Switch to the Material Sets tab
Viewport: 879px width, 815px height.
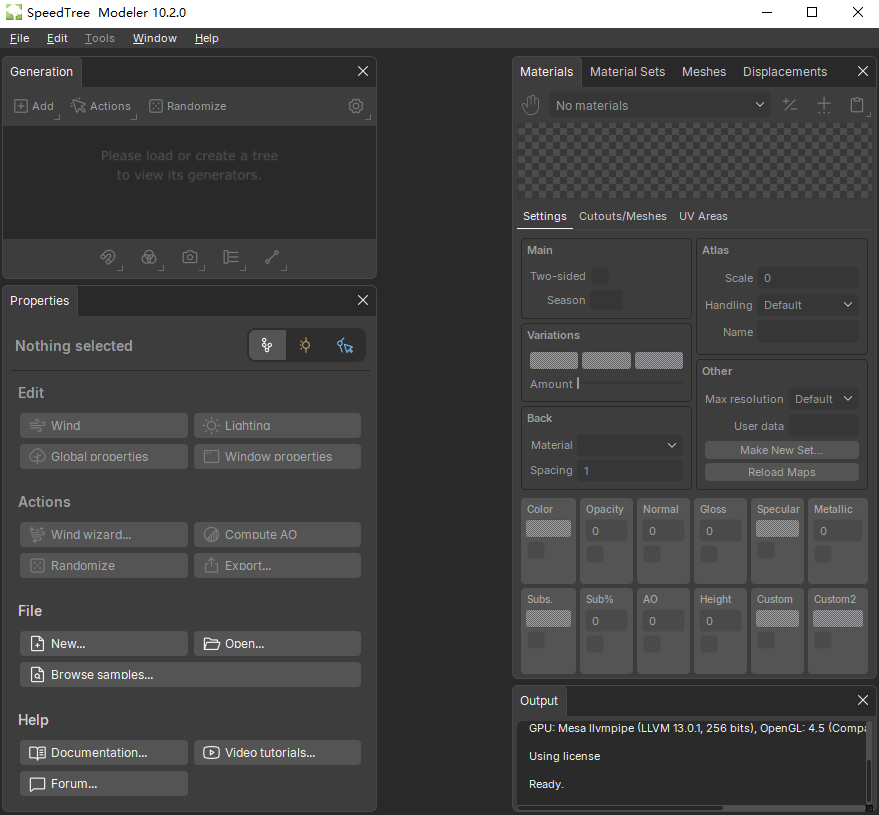[627, 72]
